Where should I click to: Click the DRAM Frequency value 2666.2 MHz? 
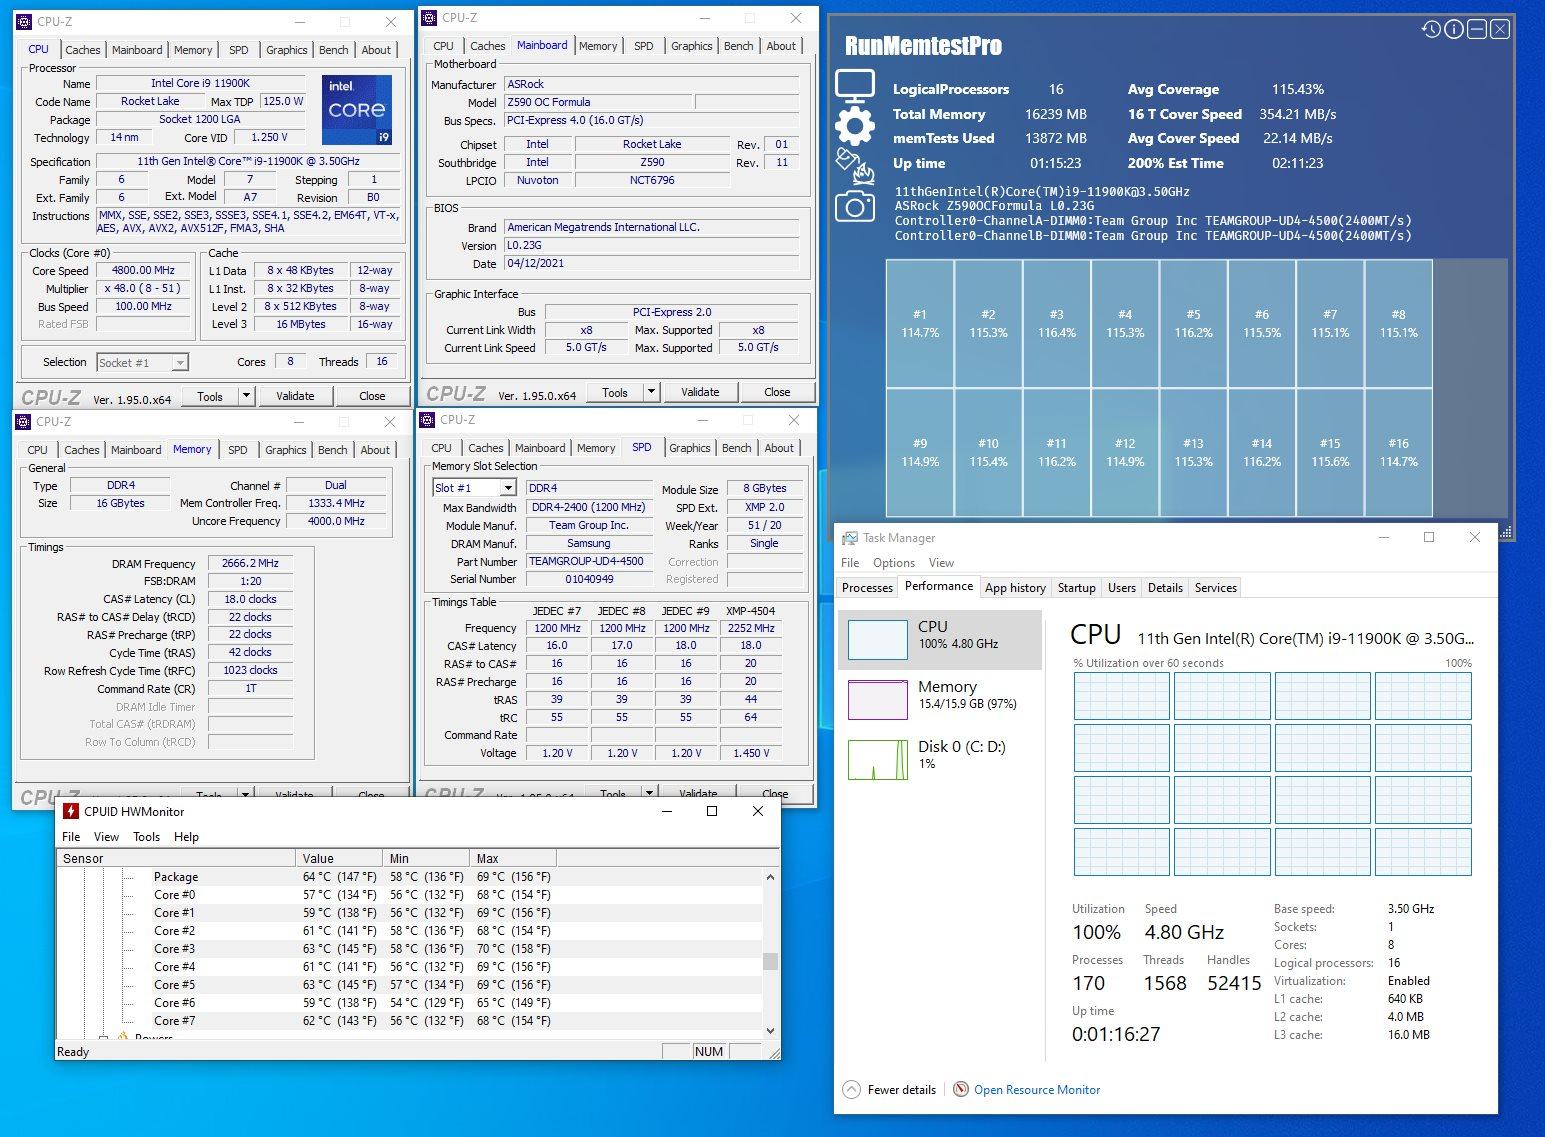pyautogui.click(x=250, y=563)
